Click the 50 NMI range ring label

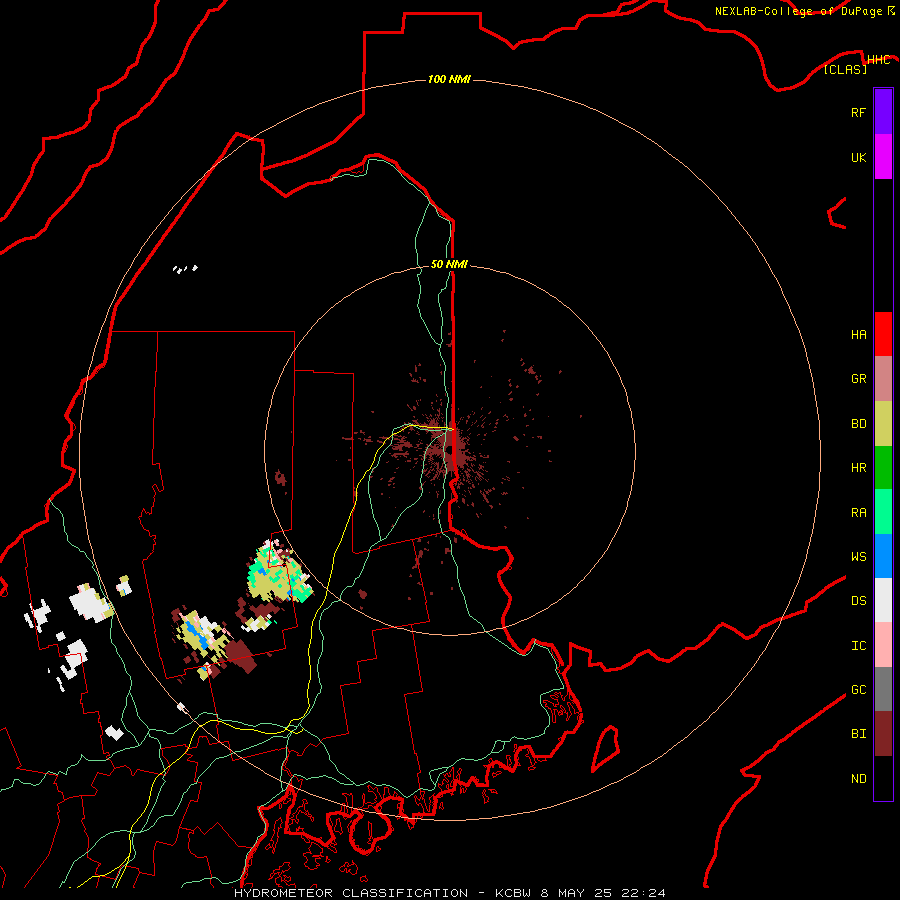coord(449,264)
